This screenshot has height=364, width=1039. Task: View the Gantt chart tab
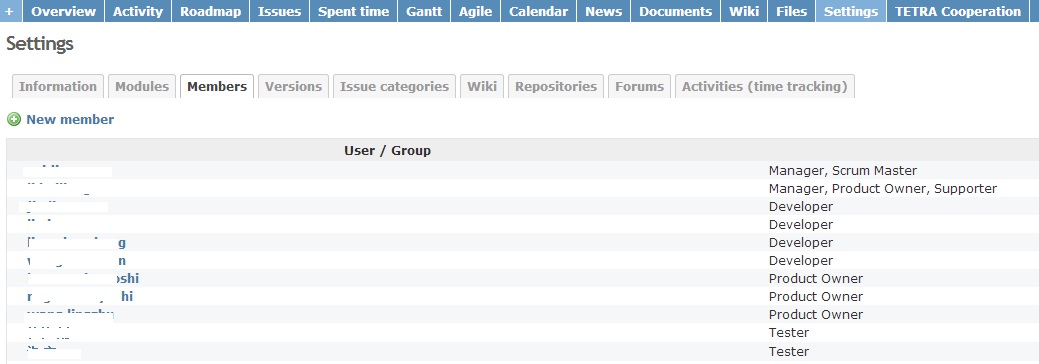click(424, 11)
